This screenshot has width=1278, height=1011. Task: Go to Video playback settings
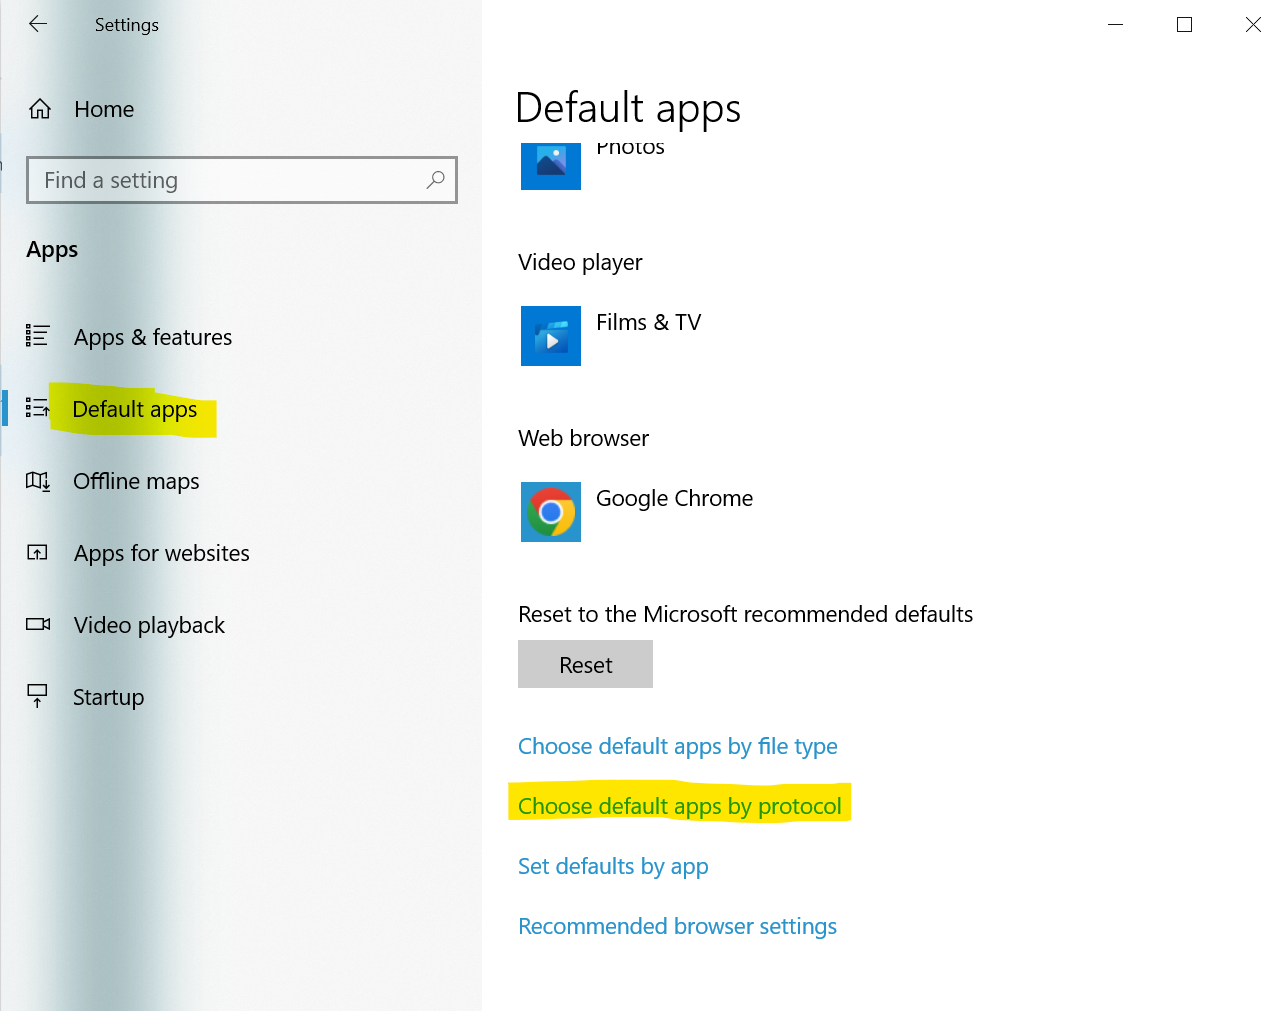[149, 625]
